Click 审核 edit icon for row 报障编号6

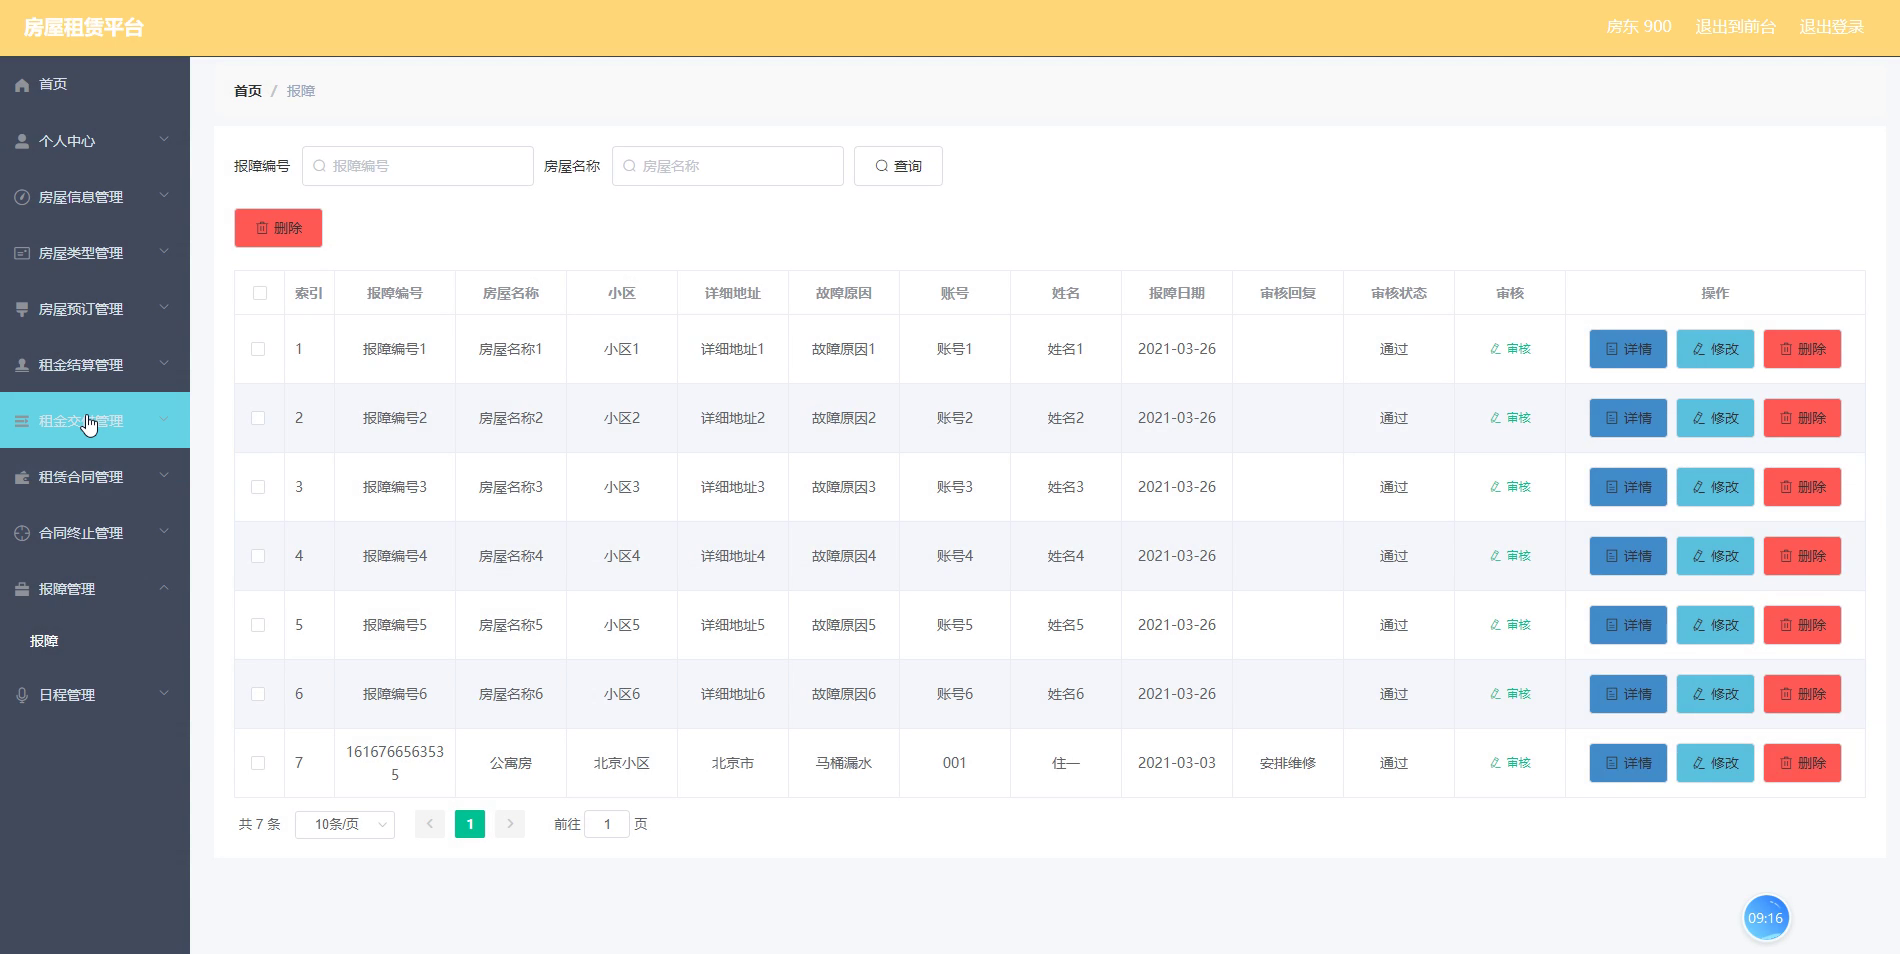1496,694
